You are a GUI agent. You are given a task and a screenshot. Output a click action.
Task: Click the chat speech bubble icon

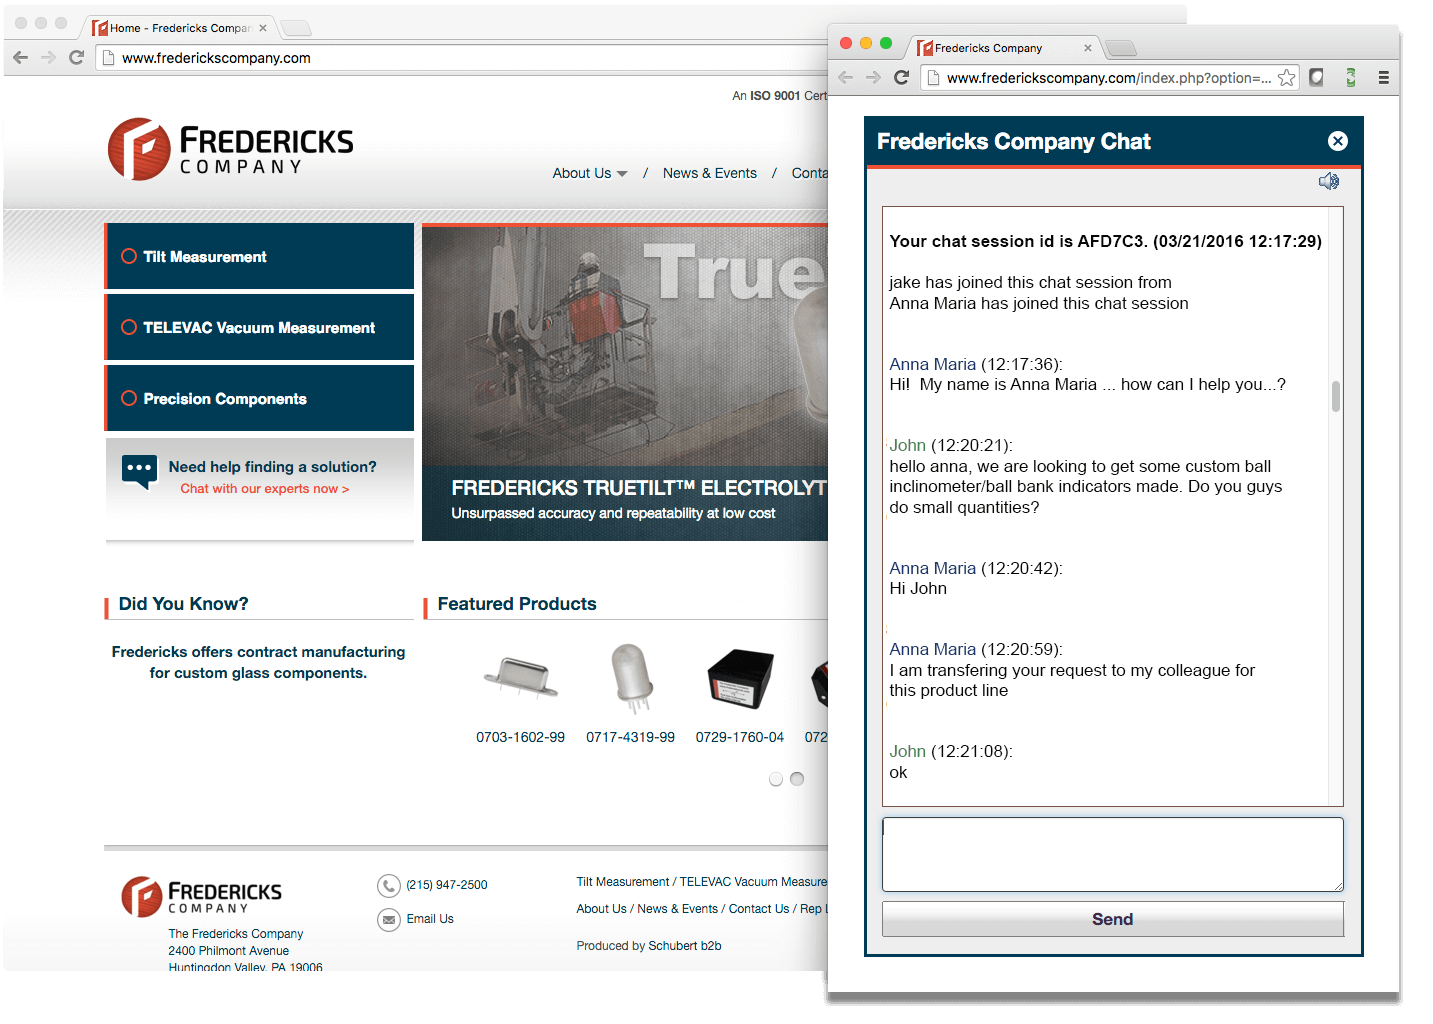click(139, 471)
